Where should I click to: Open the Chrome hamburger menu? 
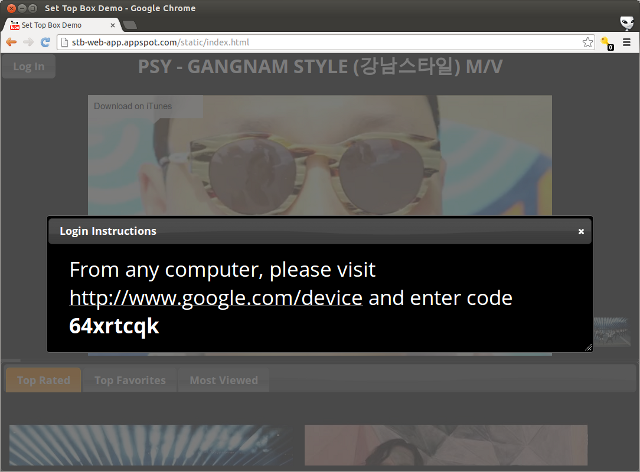pyautogui.click(x=627, y=43)
